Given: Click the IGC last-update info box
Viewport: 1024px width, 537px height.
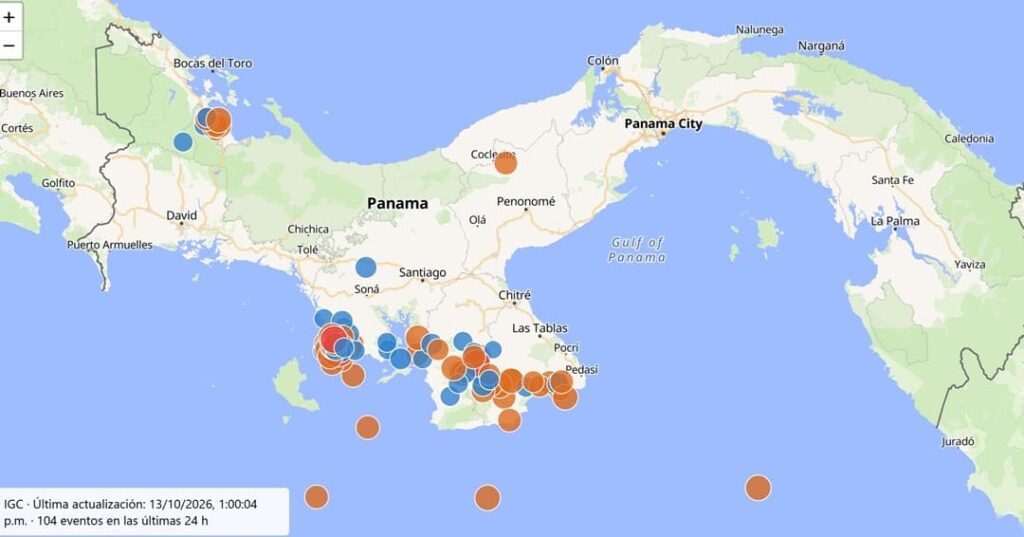Looking at the screenshot, I should [144, 512].
